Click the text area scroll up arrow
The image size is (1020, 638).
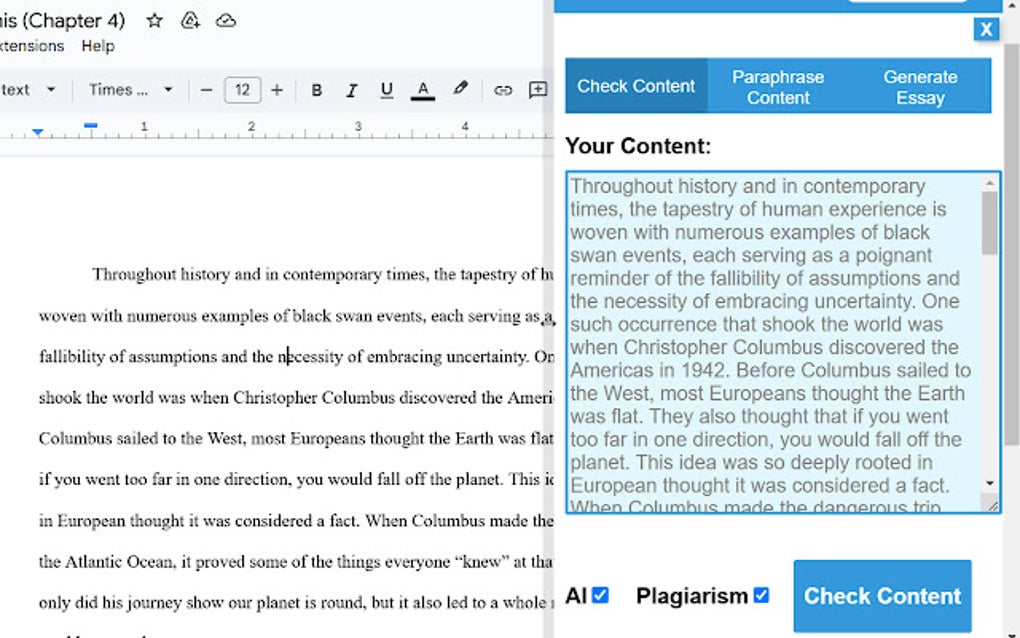[989, 183]
